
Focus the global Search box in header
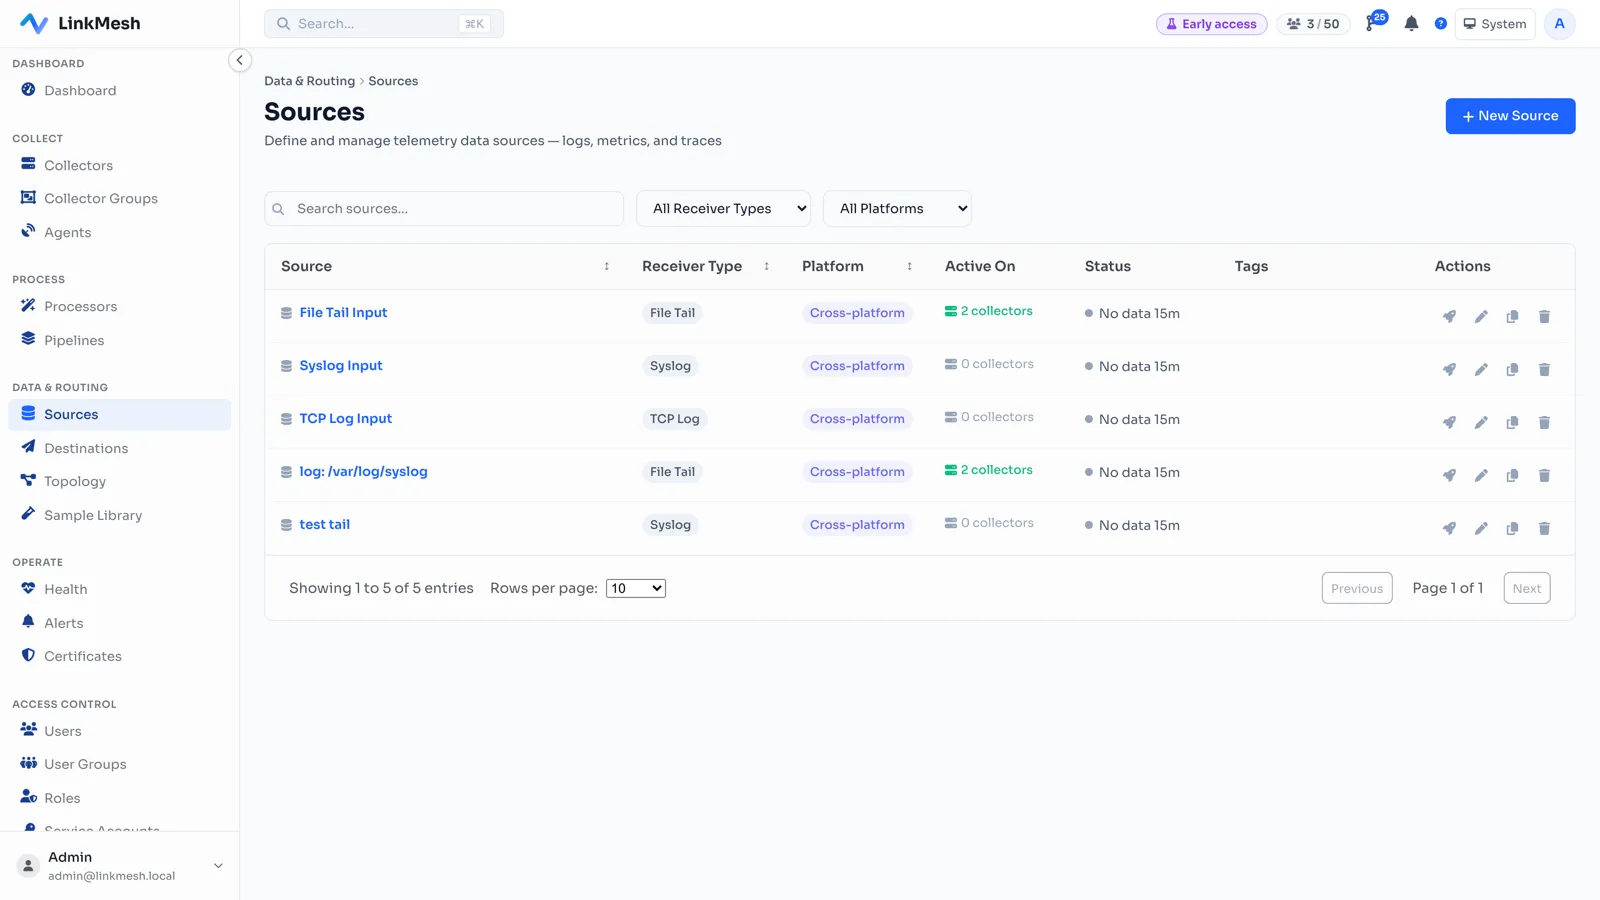click(384, 24)
